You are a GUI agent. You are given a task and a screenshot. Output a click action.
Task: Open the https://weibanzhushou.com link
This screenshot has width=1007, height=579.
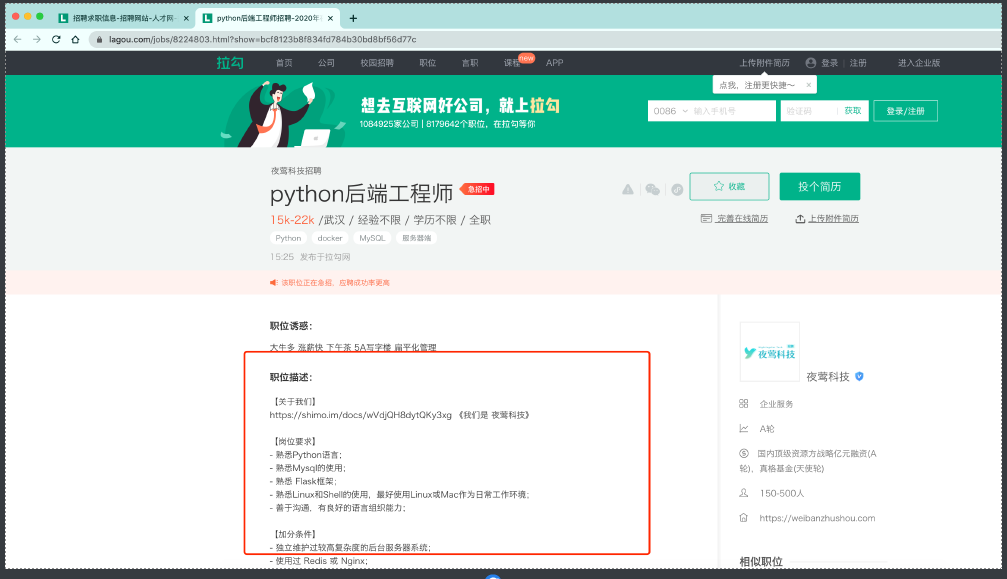coord(817,518)
